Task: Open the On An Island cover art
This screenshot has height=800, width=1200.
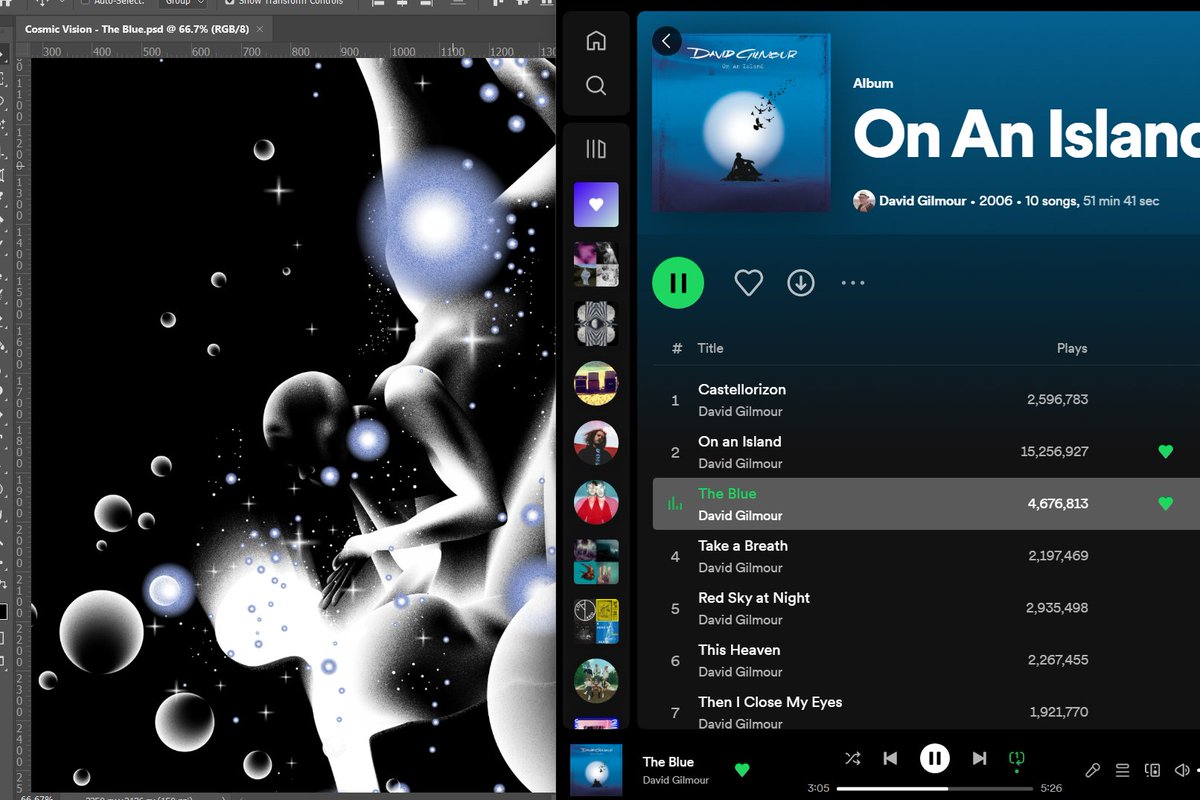Action: 741,123
